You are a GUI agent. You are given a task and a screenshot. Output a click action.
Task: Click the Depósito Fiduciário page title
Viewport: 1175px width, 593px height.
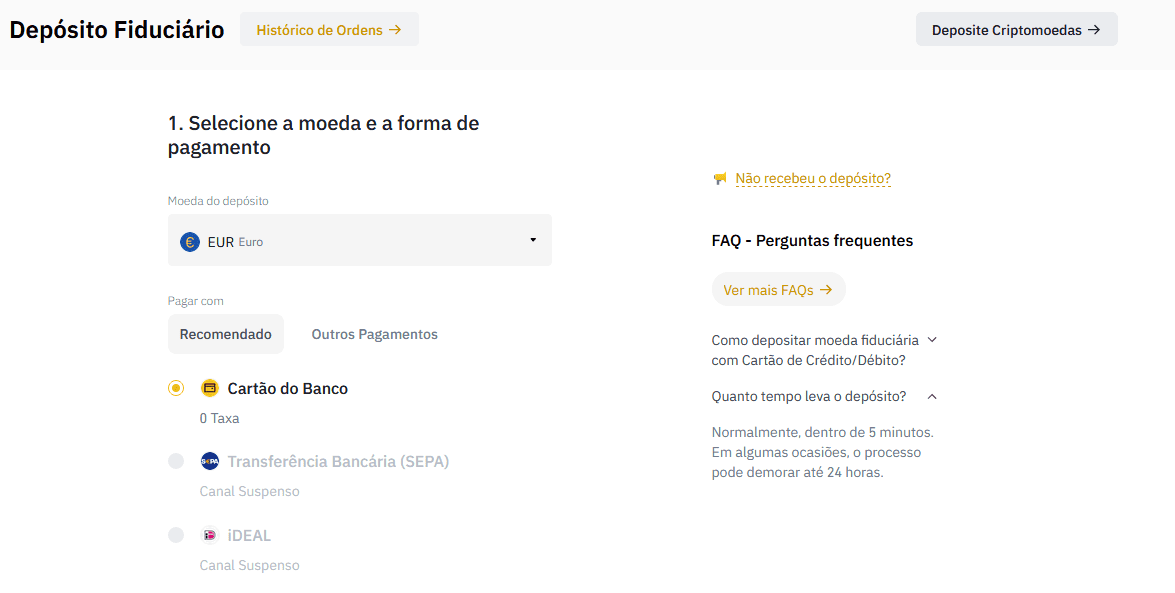(x=117, y=30)
